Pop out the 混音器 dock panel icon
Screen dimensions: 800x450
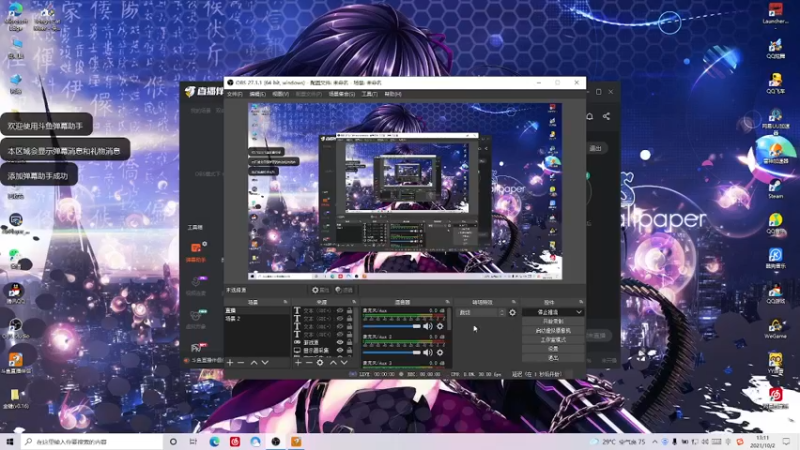tap(447, 302)
